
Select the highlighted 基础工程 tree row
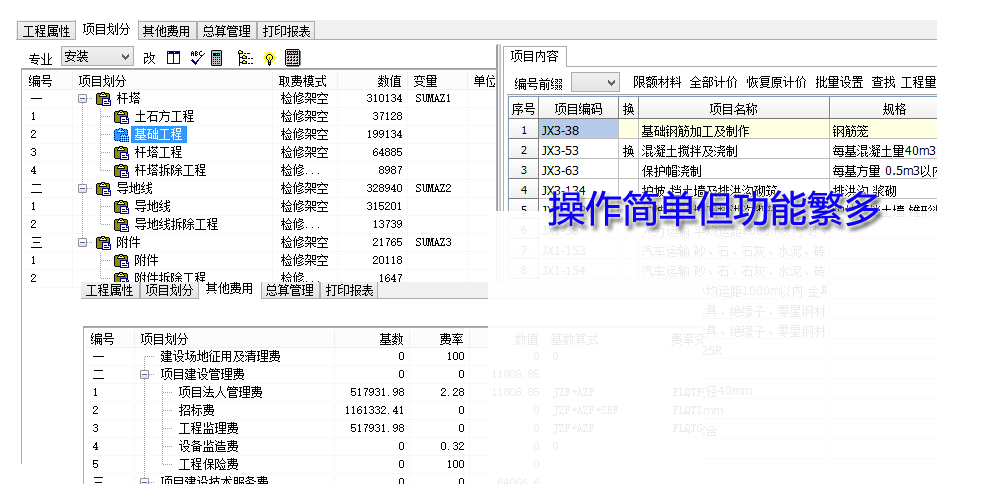coord(260,135)
